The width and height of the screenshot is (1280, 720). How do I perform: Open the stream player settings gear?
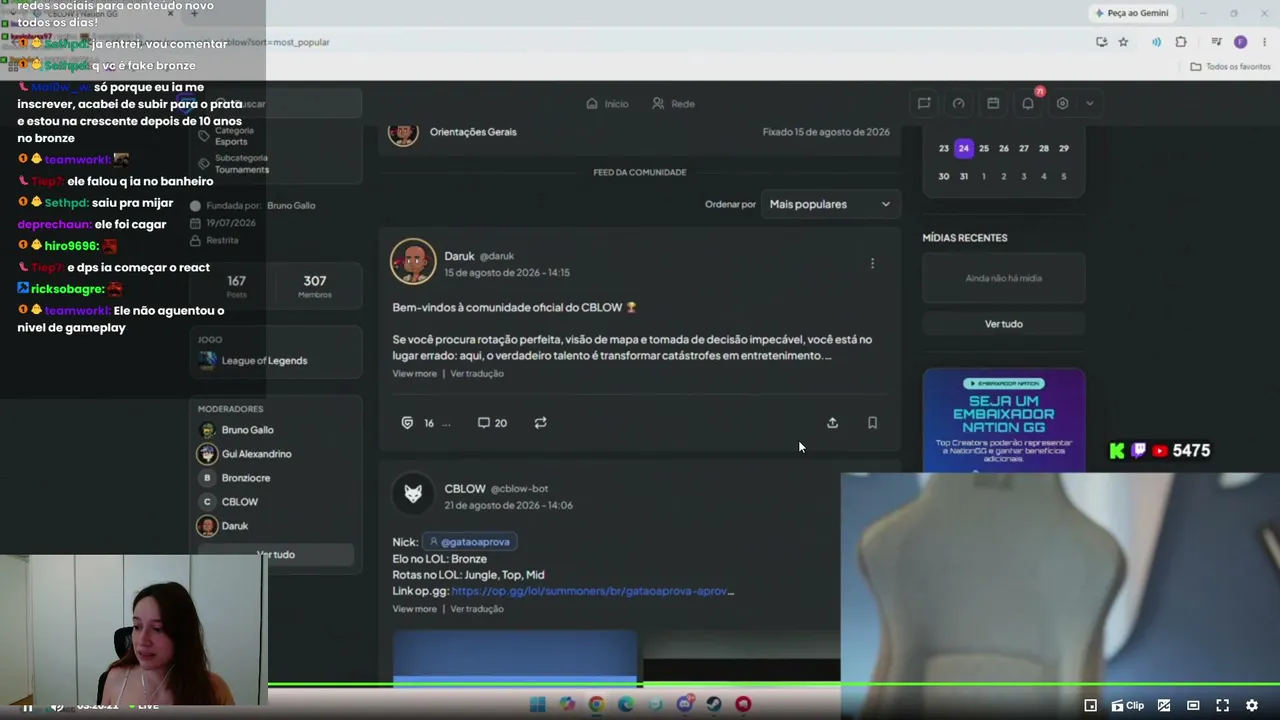[1251, 706]
